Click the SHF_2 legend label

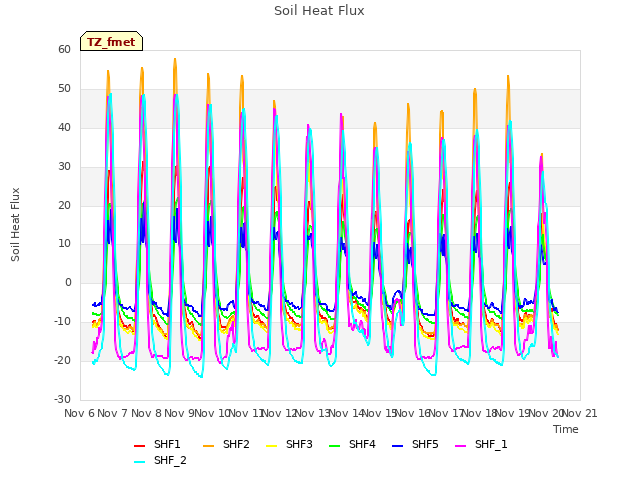[170, 460]
